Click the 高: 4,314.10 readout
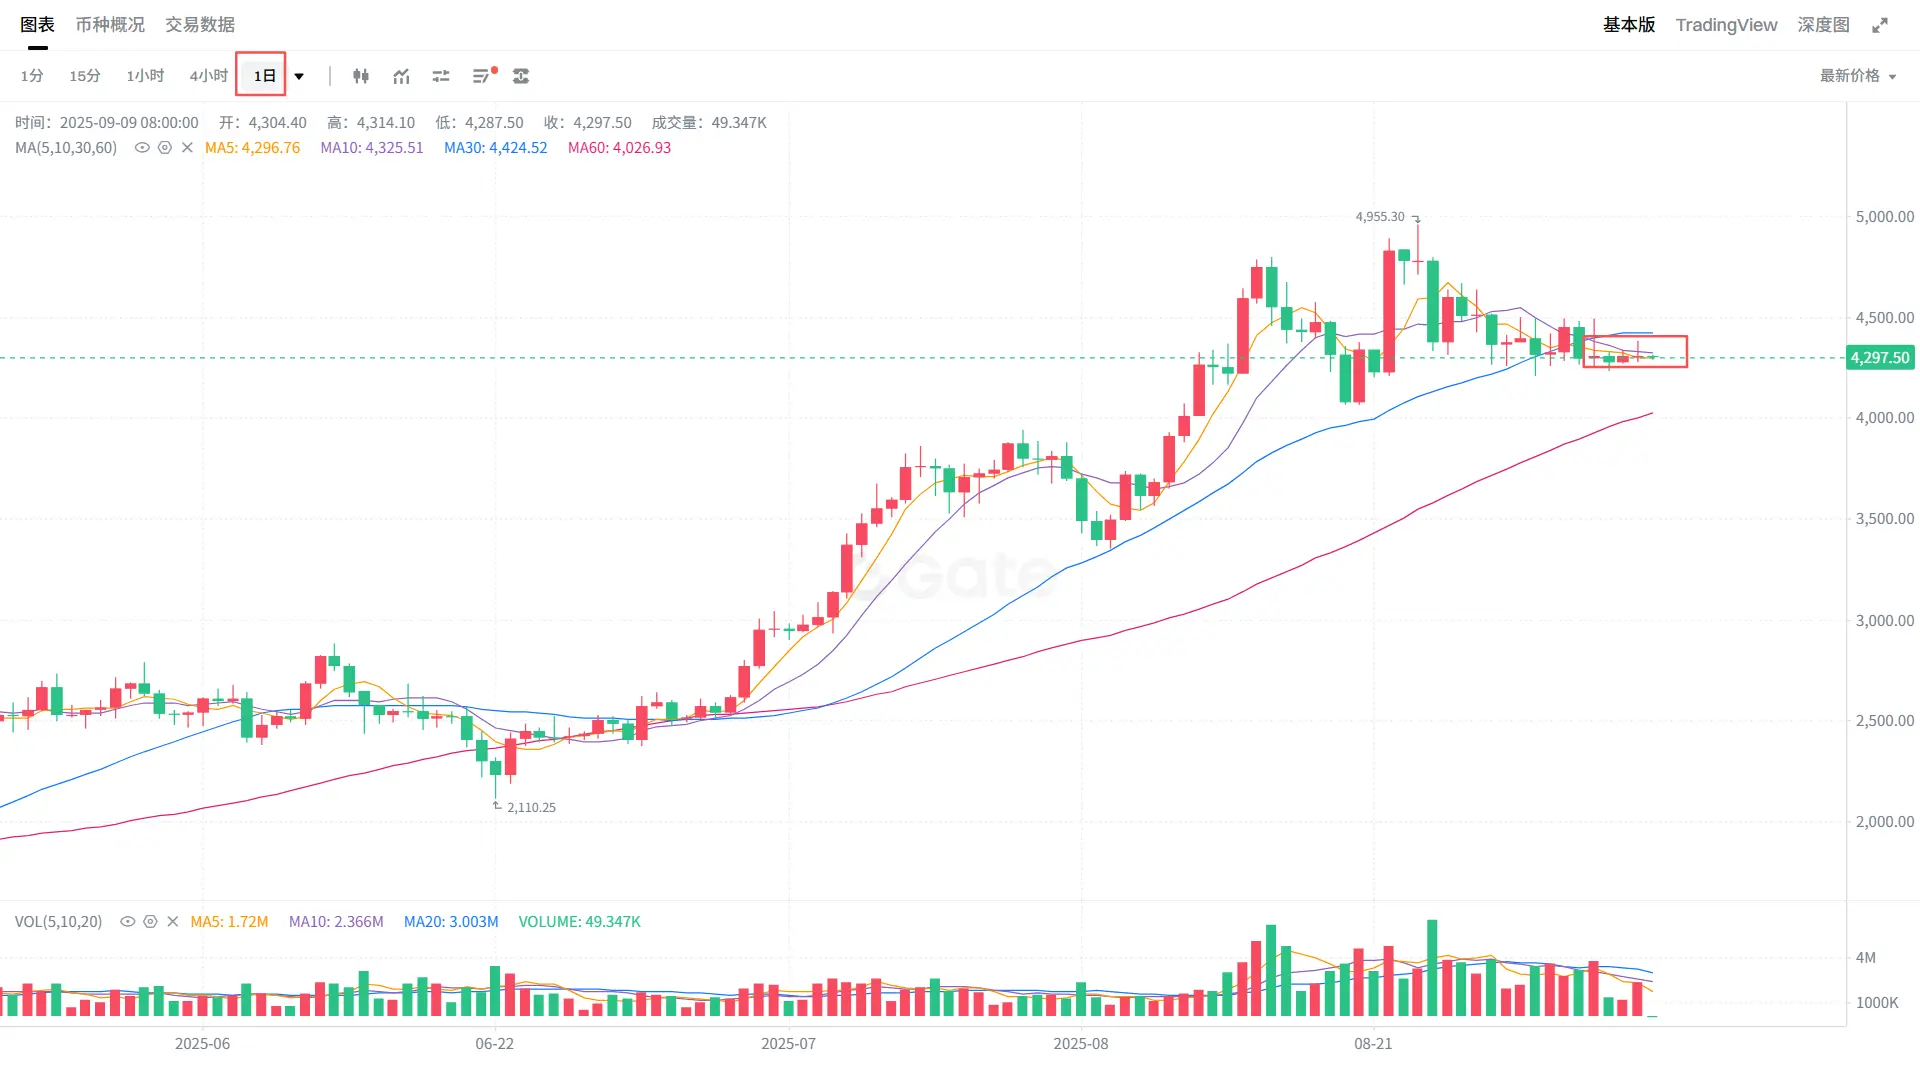 (371, 123)
